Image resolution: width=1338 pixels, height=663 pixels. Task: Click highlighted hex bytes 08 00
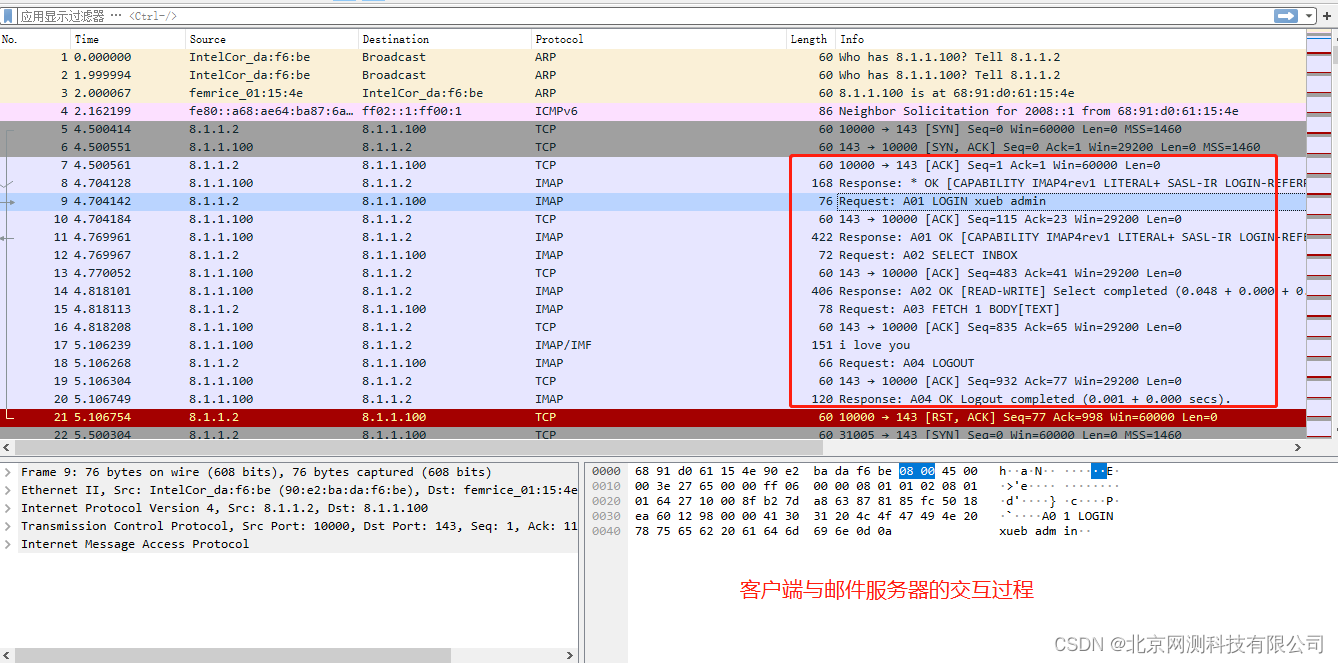[916, 471]
